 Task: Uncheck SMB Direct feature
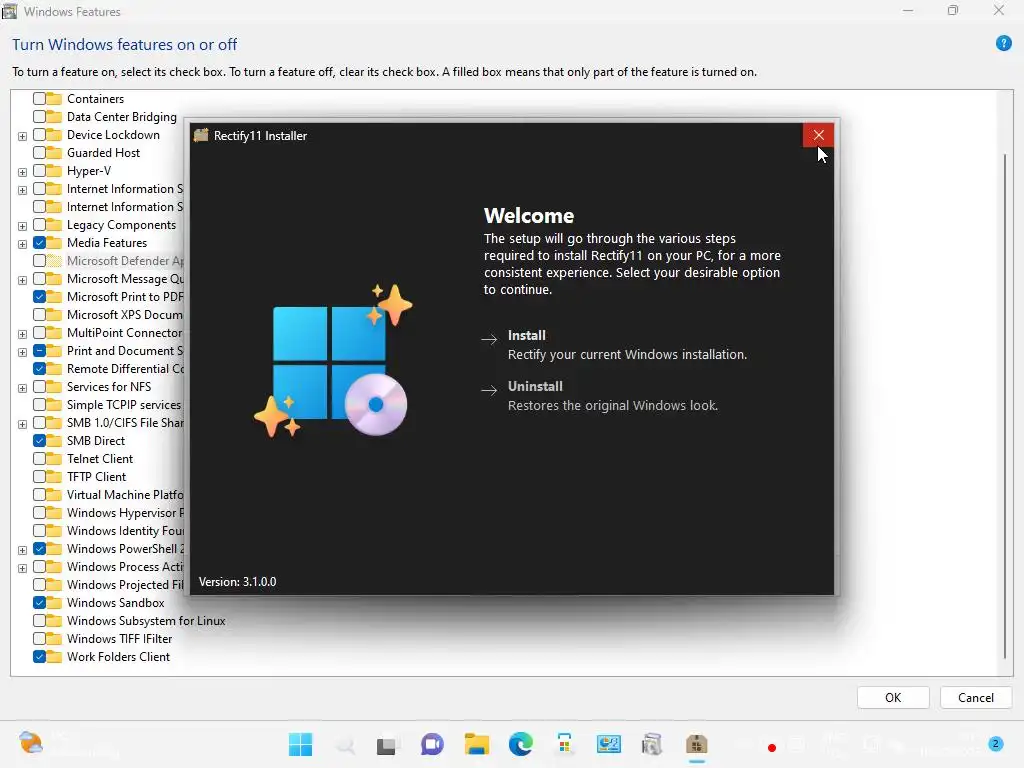pos(39,441)
